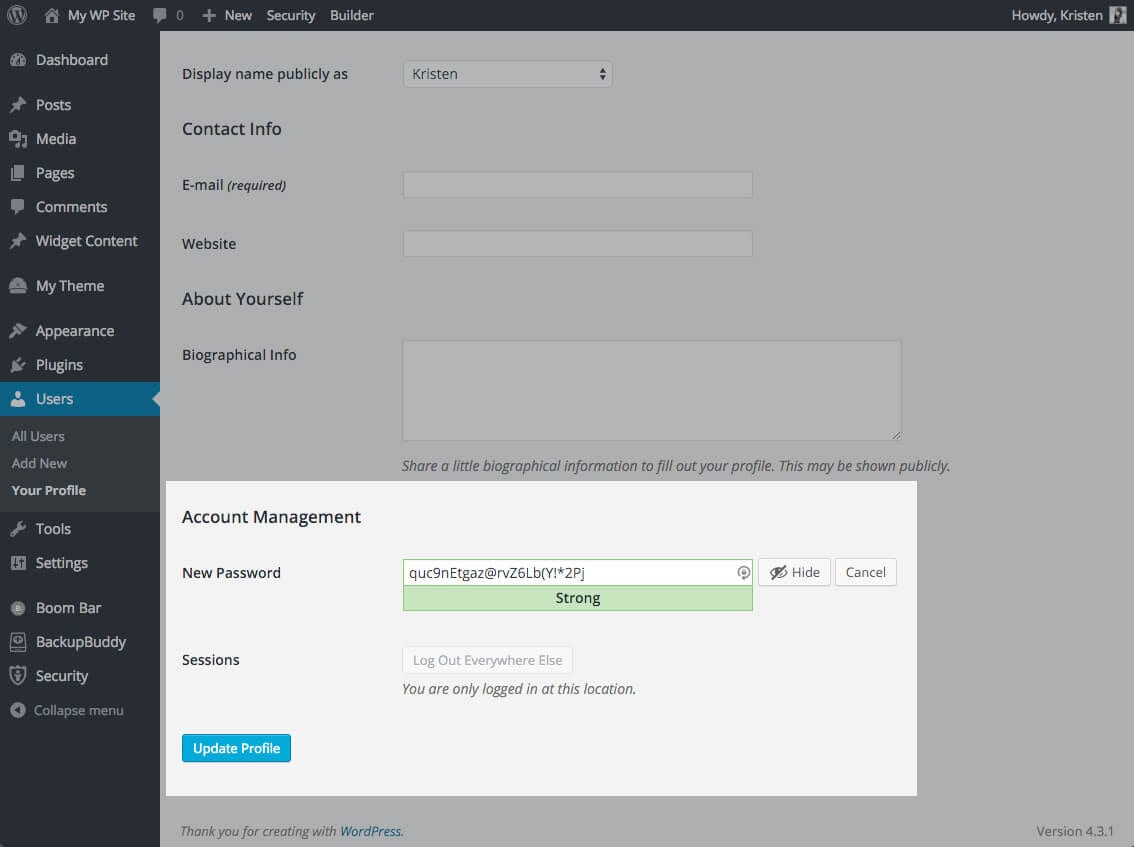
Task: Click into the Biographical Info textarea
Action: [652, 391]
